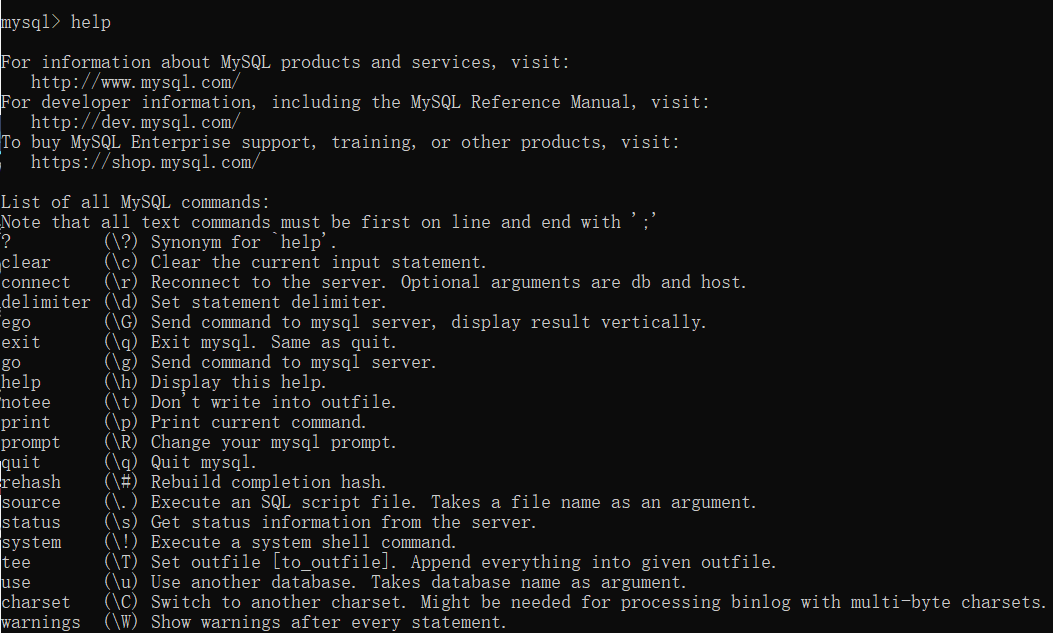Click the 'system' command name
Screen dimensions: 1053x633
[31, 542]
